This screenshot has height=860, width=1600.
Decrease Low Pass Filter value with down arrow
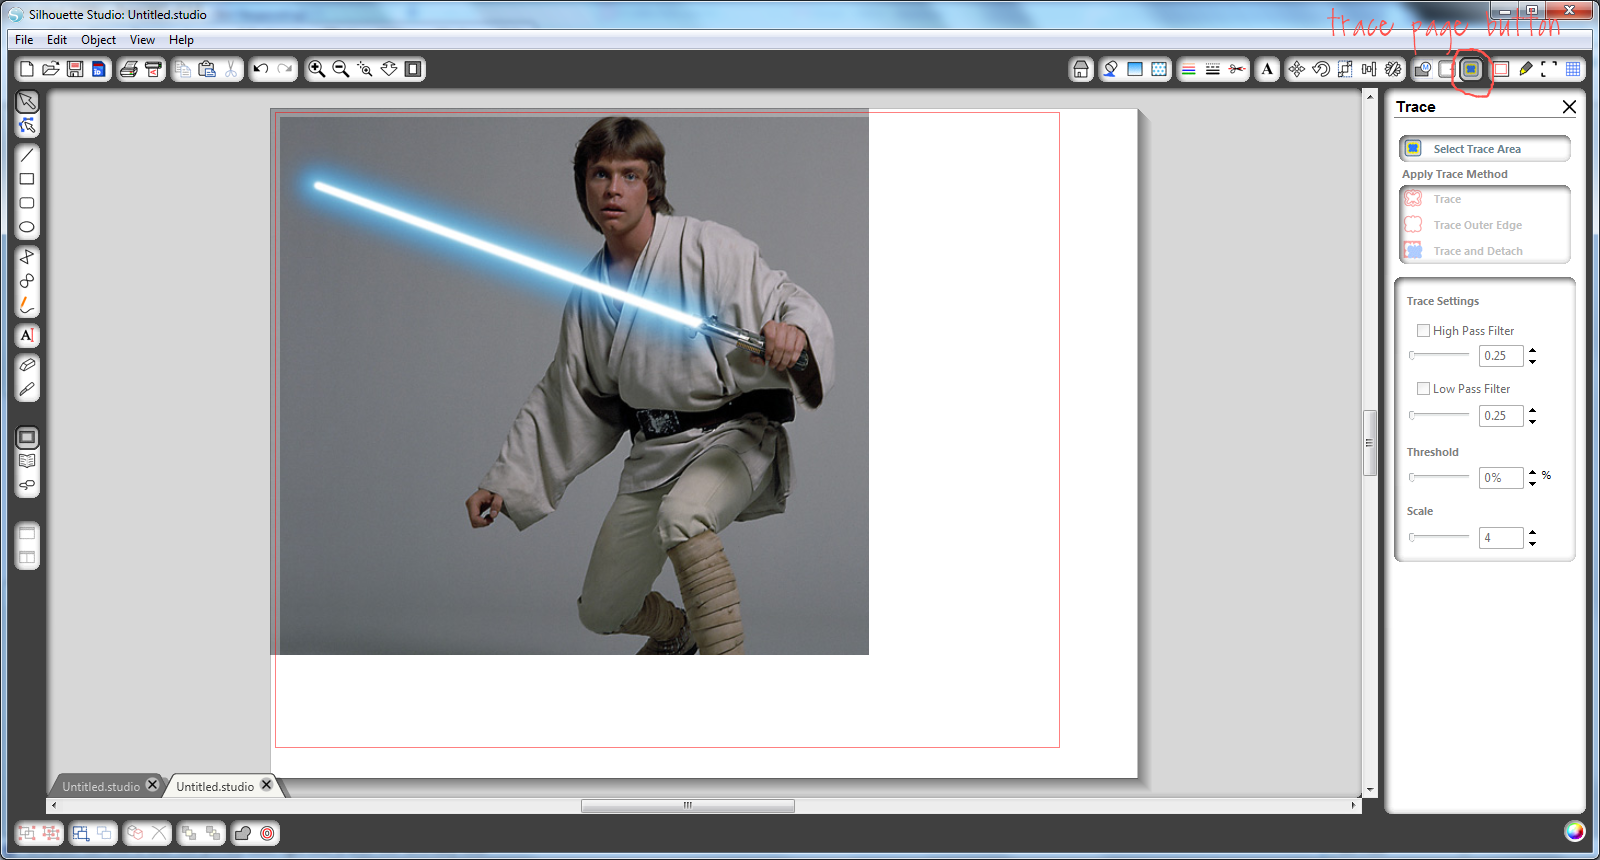(1532, 421)
